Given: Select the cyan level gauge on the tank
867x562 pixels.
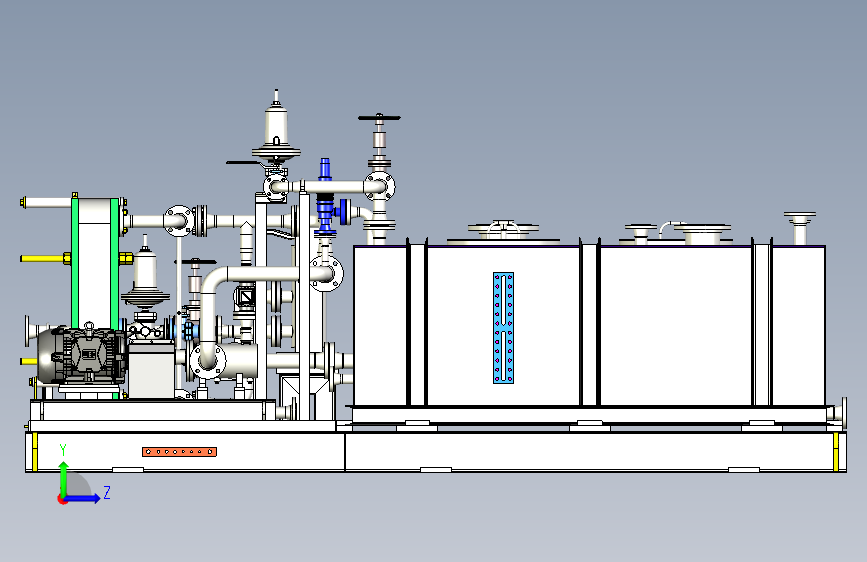Looking at the screenshot, I should pyautogui.click(x=503, y=327).
